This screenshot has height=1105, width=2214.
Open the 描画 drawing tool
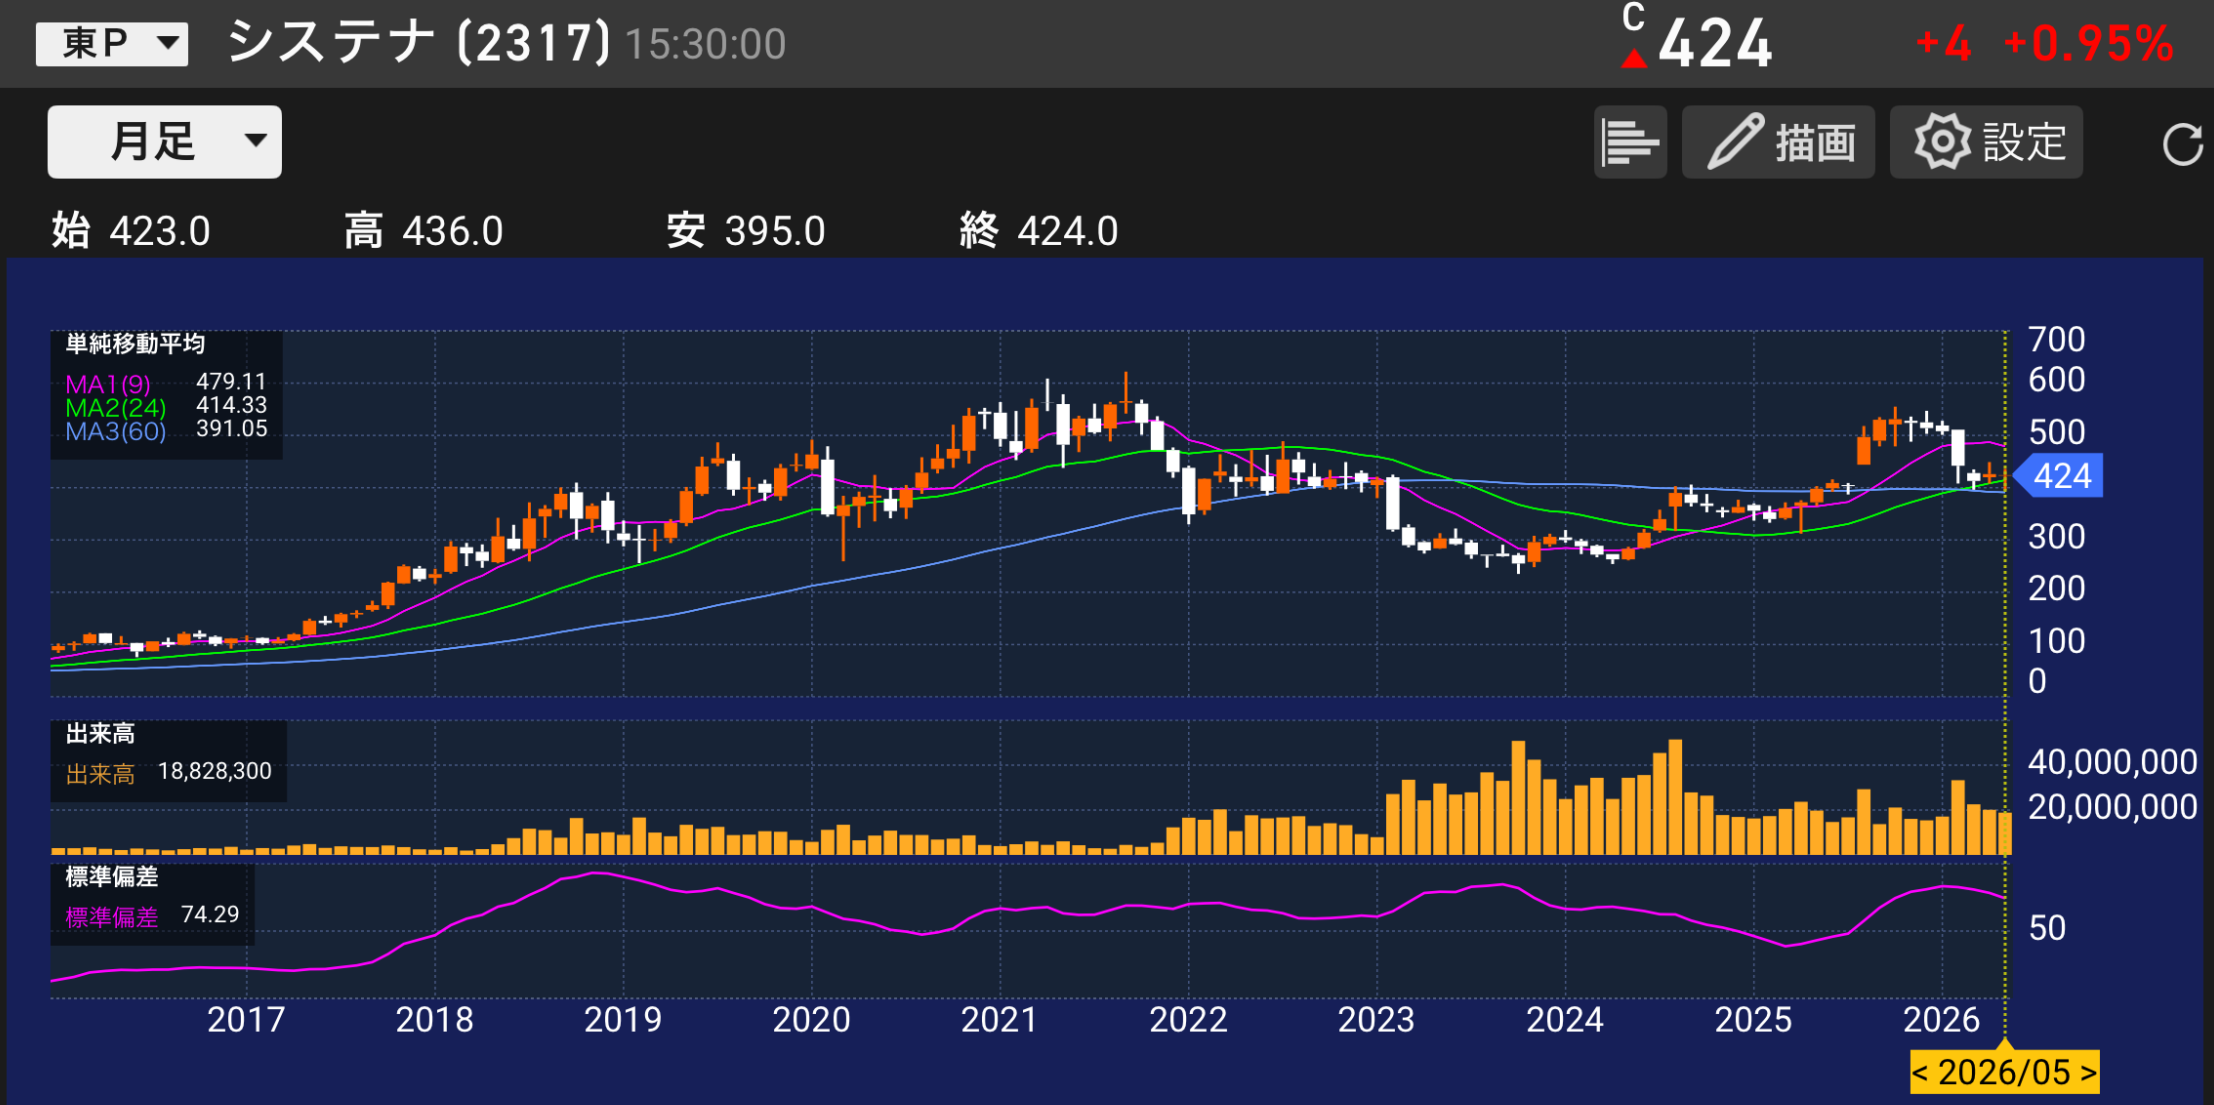click(x=1778, y=142)
